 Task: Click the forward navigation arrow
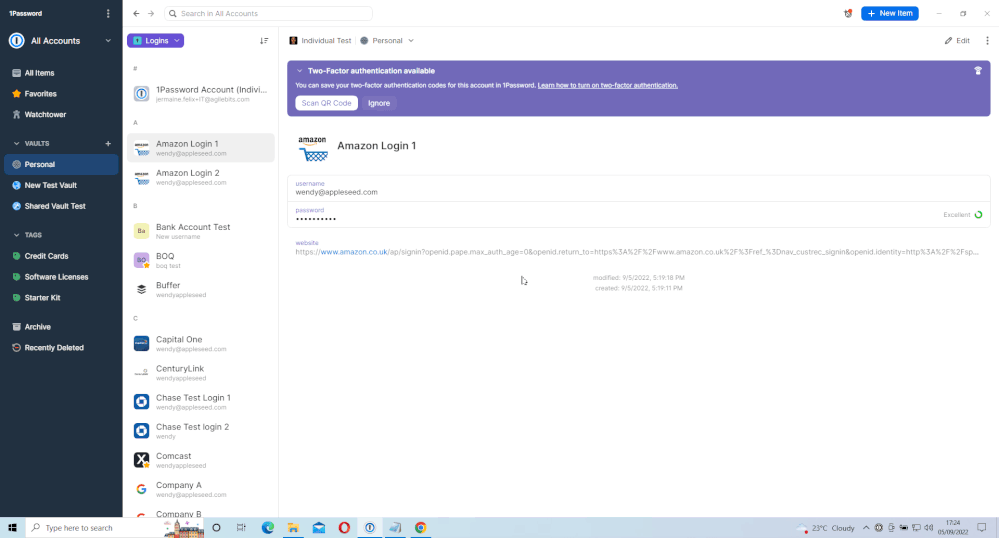(151, 14)
